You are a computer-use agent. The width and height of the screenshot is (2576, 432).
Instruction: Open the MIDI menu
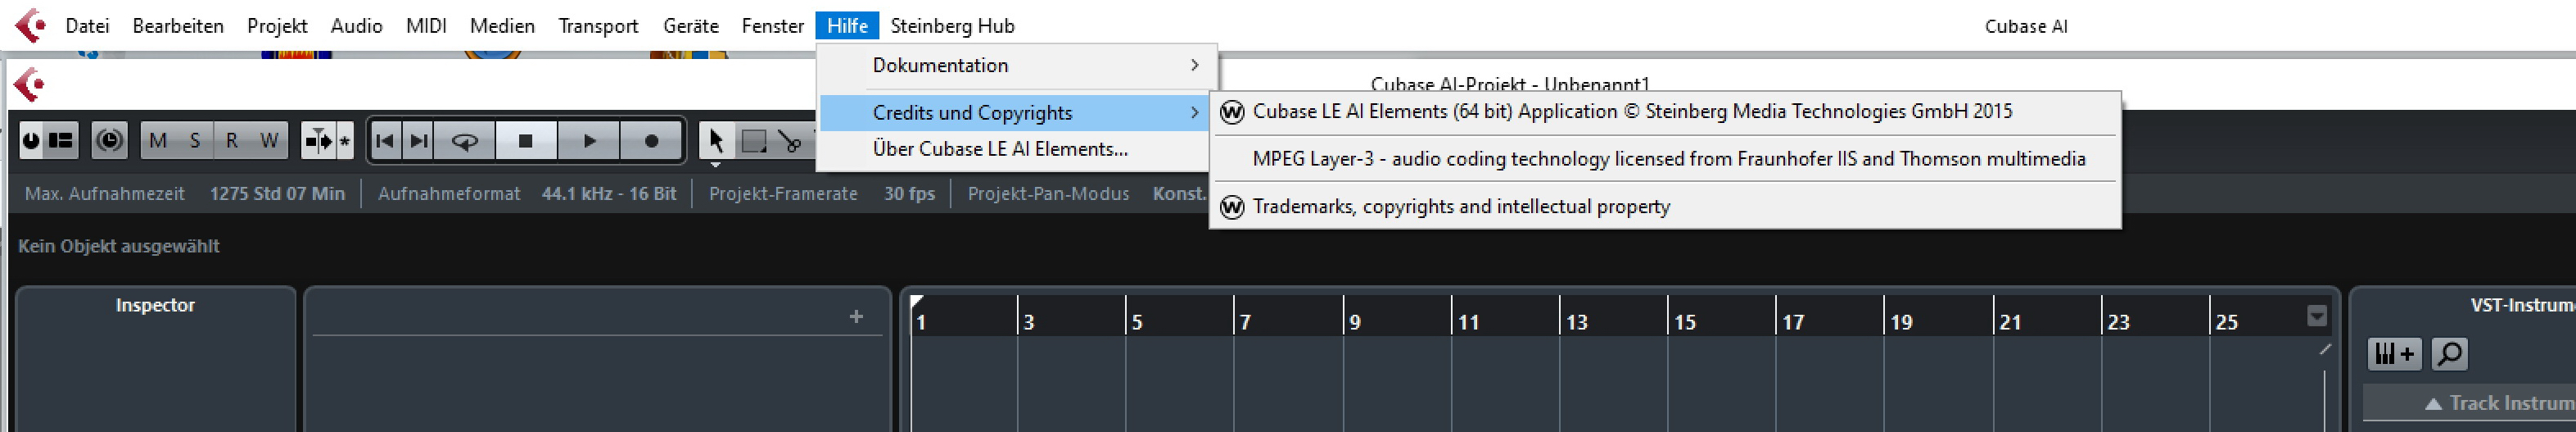coord(426,26)
